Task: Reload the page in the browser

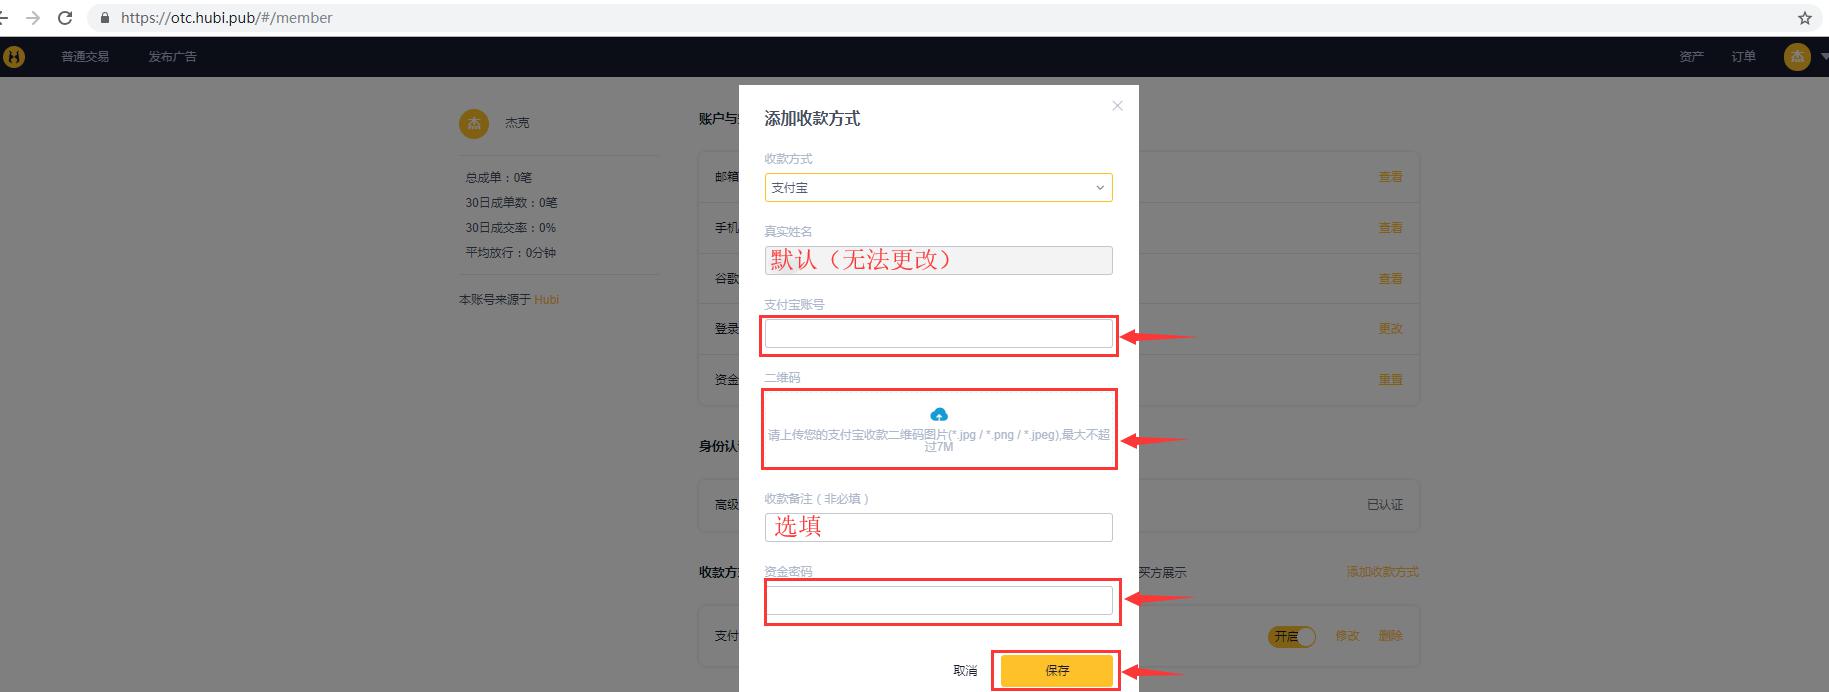Action: tap(65, 18)
